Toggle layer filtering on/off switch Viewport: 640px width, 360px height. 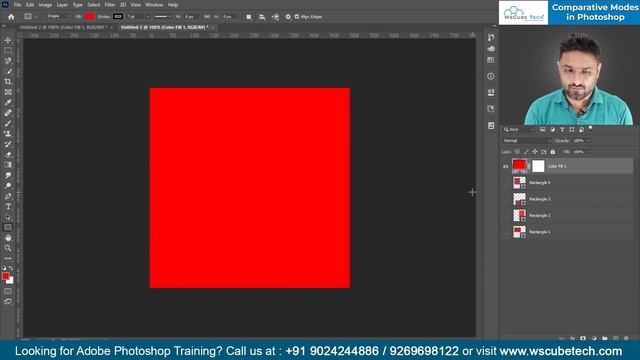[590, 129]
